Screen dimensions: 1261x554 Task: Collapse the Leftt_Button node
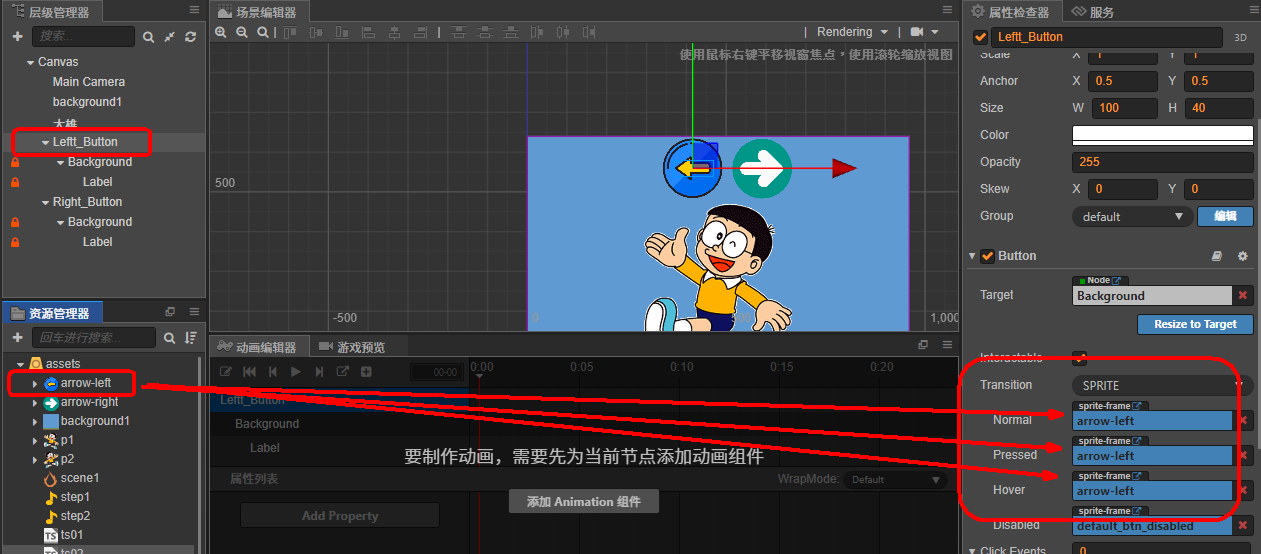coord(45,142)
